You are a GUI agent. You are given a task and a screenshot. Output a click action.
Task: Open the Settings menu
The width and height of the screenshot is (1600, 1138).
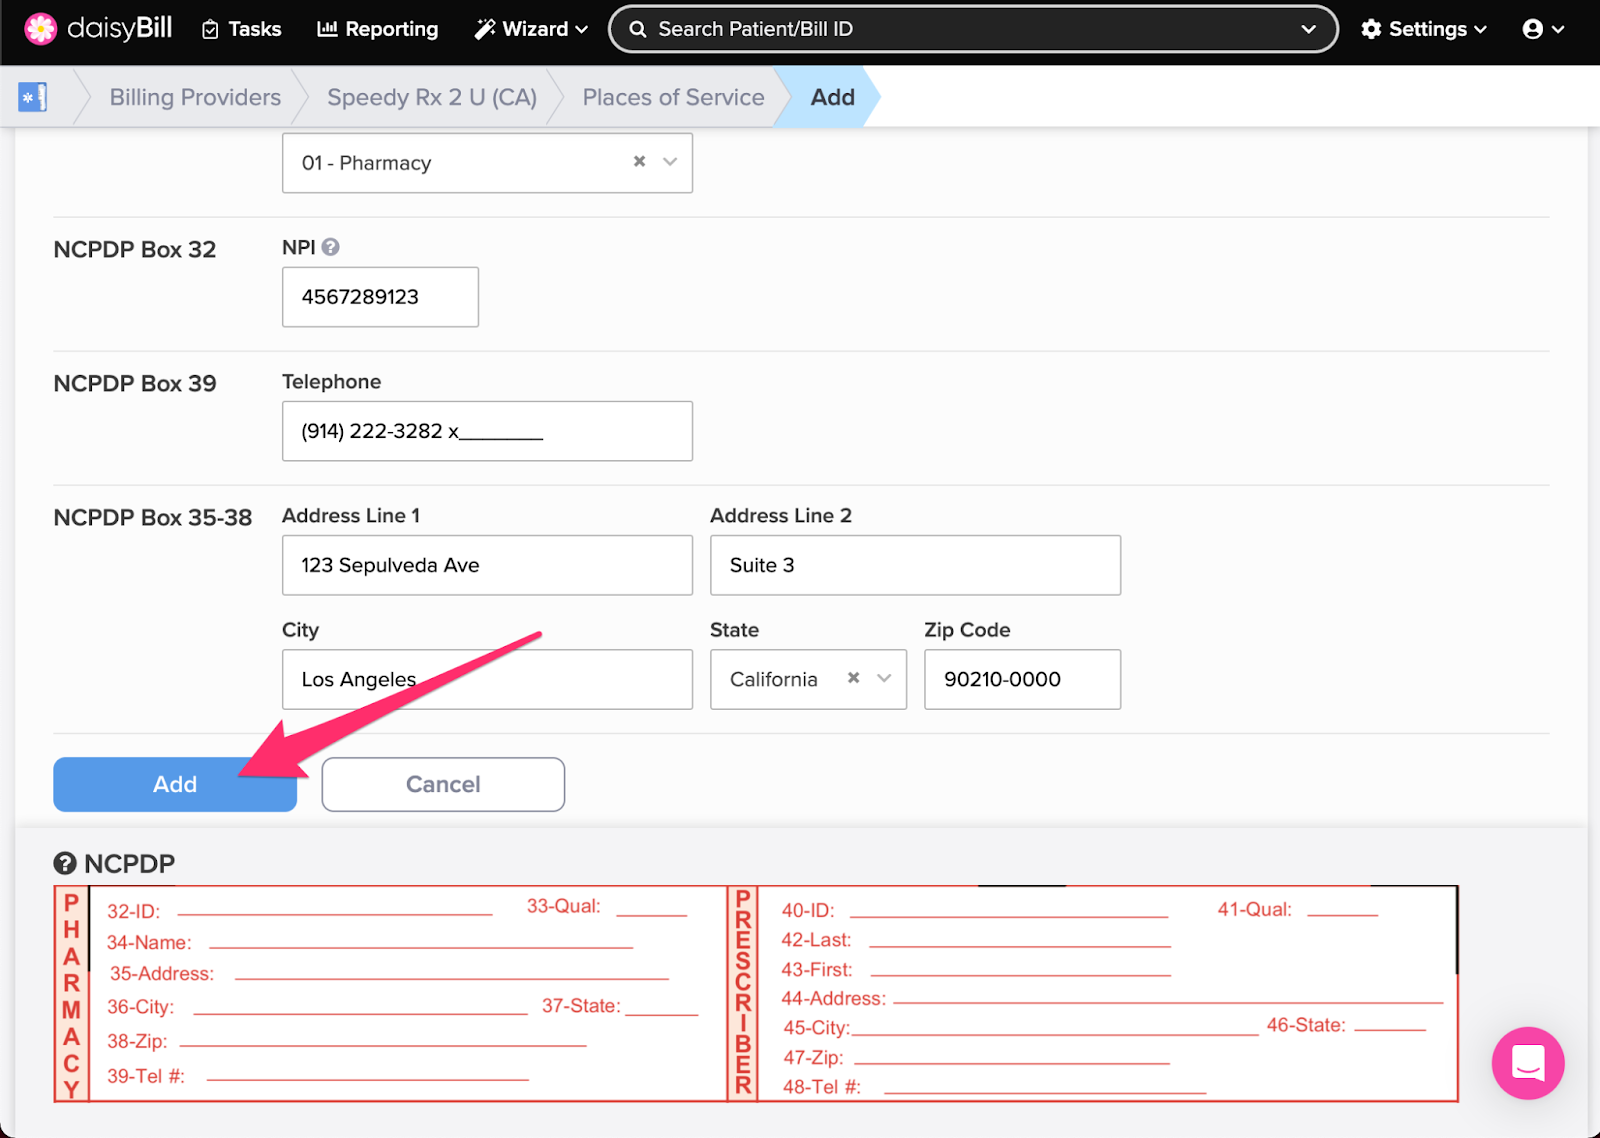tap(1424, 29)
